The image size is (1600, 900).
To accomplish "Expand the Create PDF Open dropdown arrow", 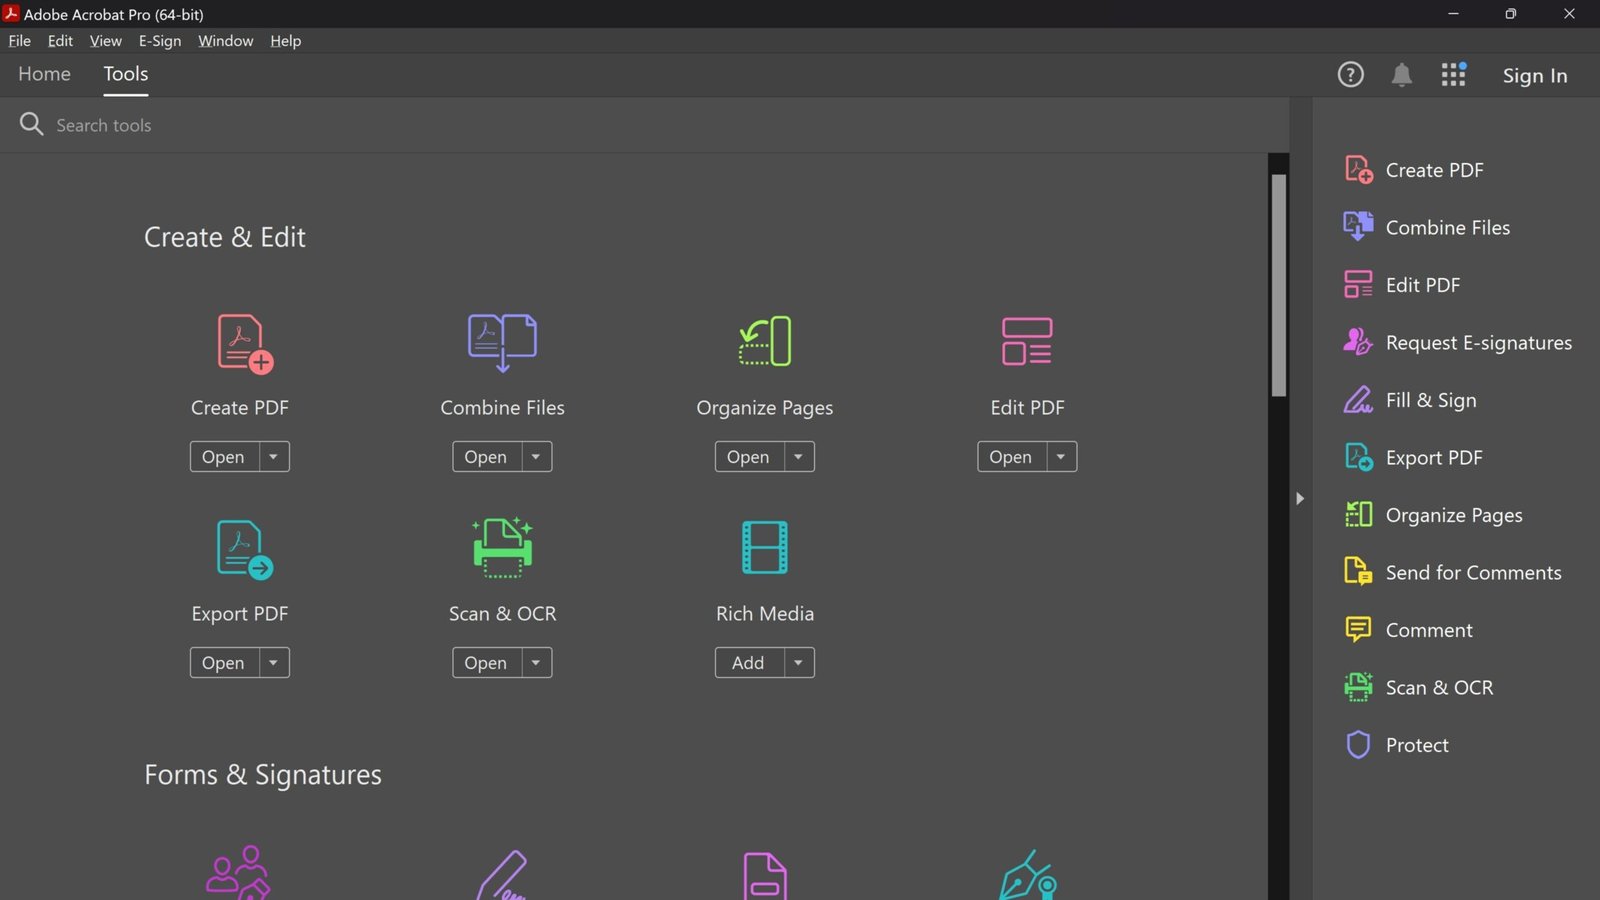I will click(x=274, y=456).
